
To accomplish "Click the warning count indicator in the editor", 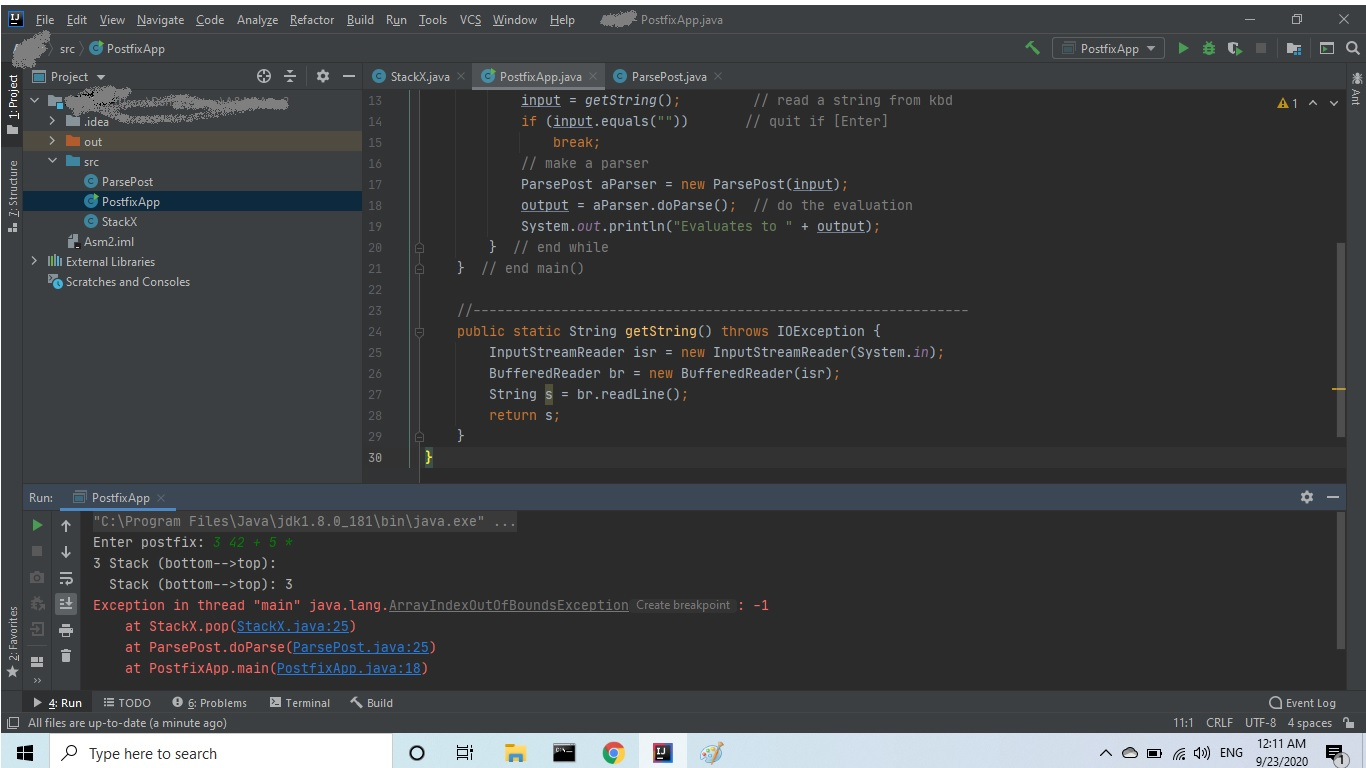I will coord(1287,103).
